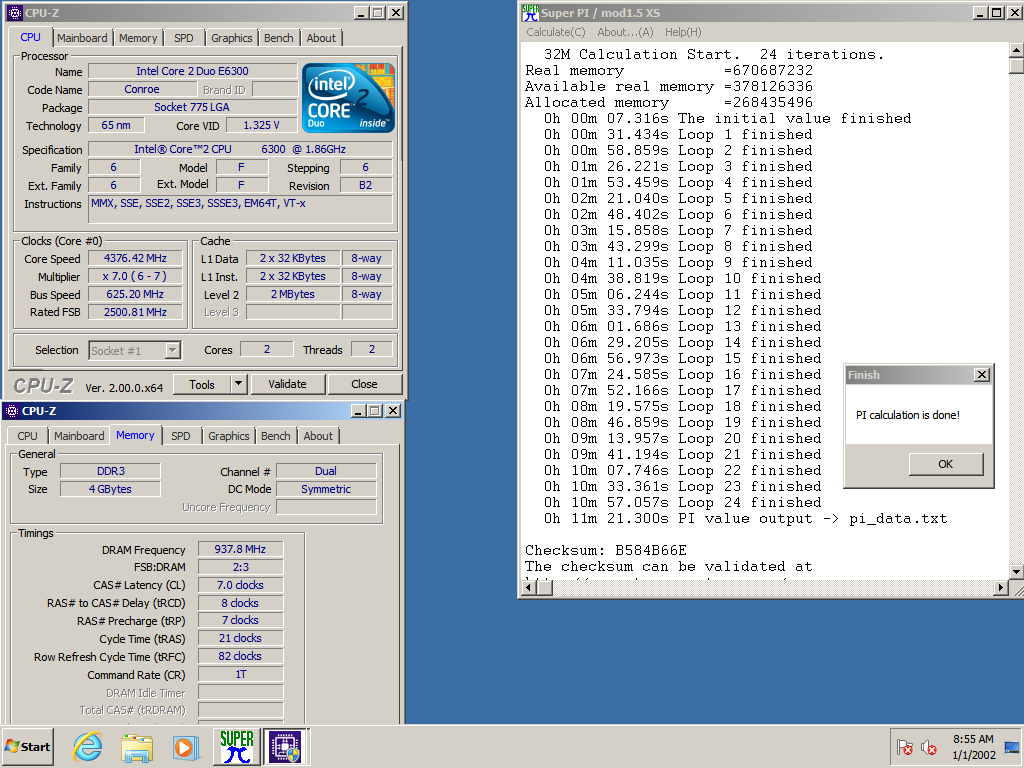Click the Core Speed value 4376.42 MHz
1024x768 pixels.
[135, 258]
